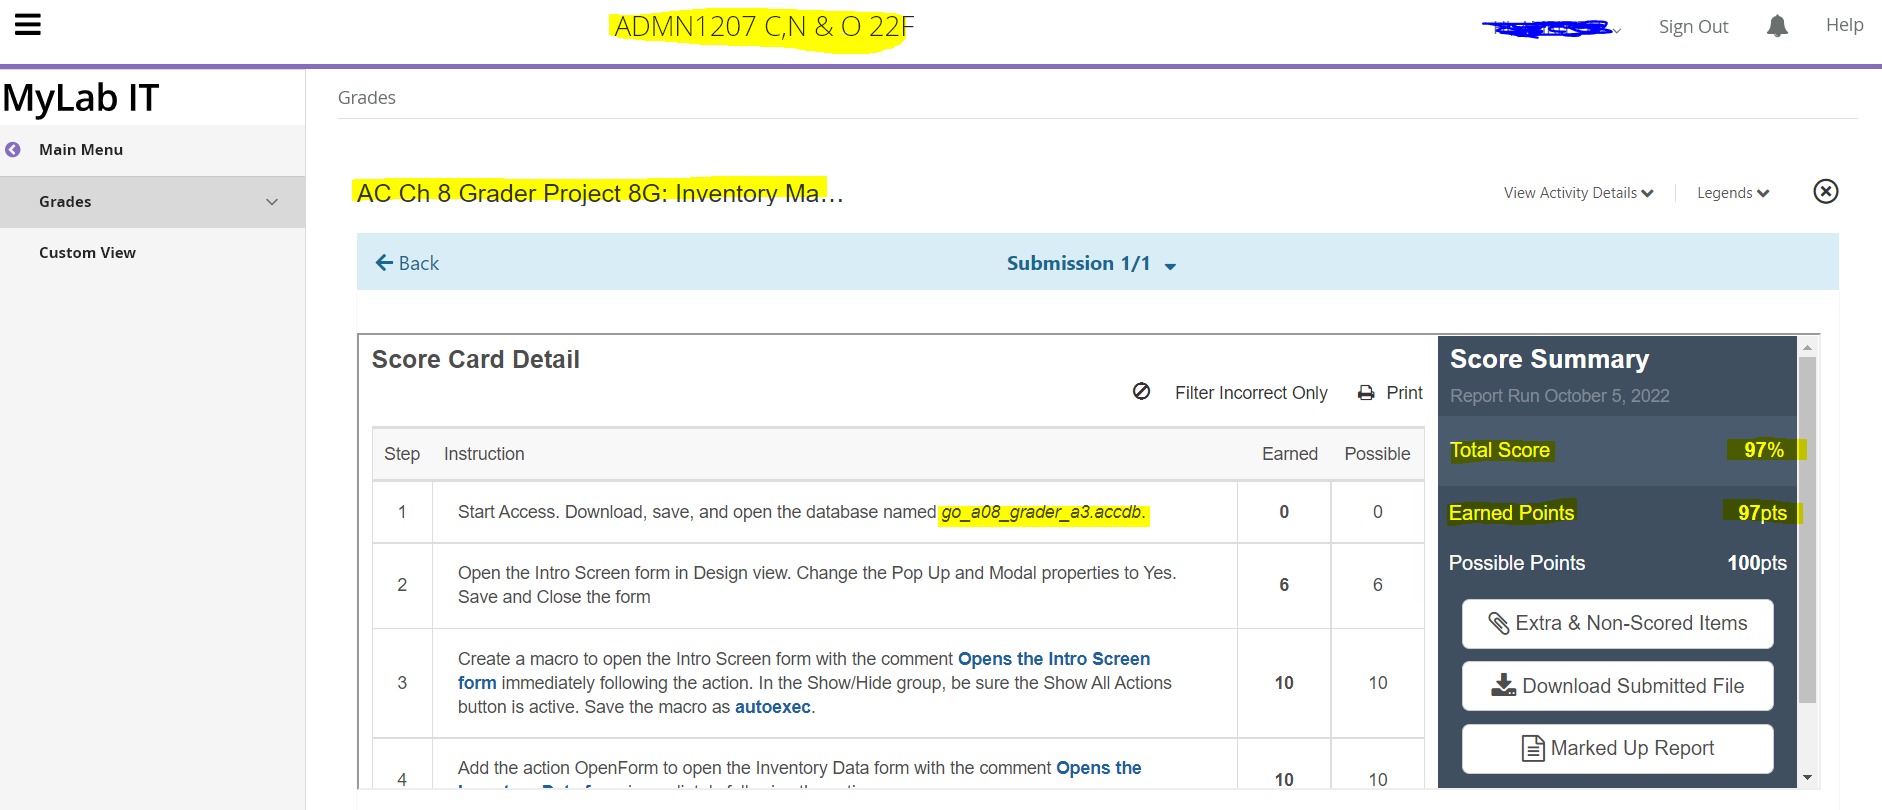Open the View Activity Details dropdown

[1579, 193]
